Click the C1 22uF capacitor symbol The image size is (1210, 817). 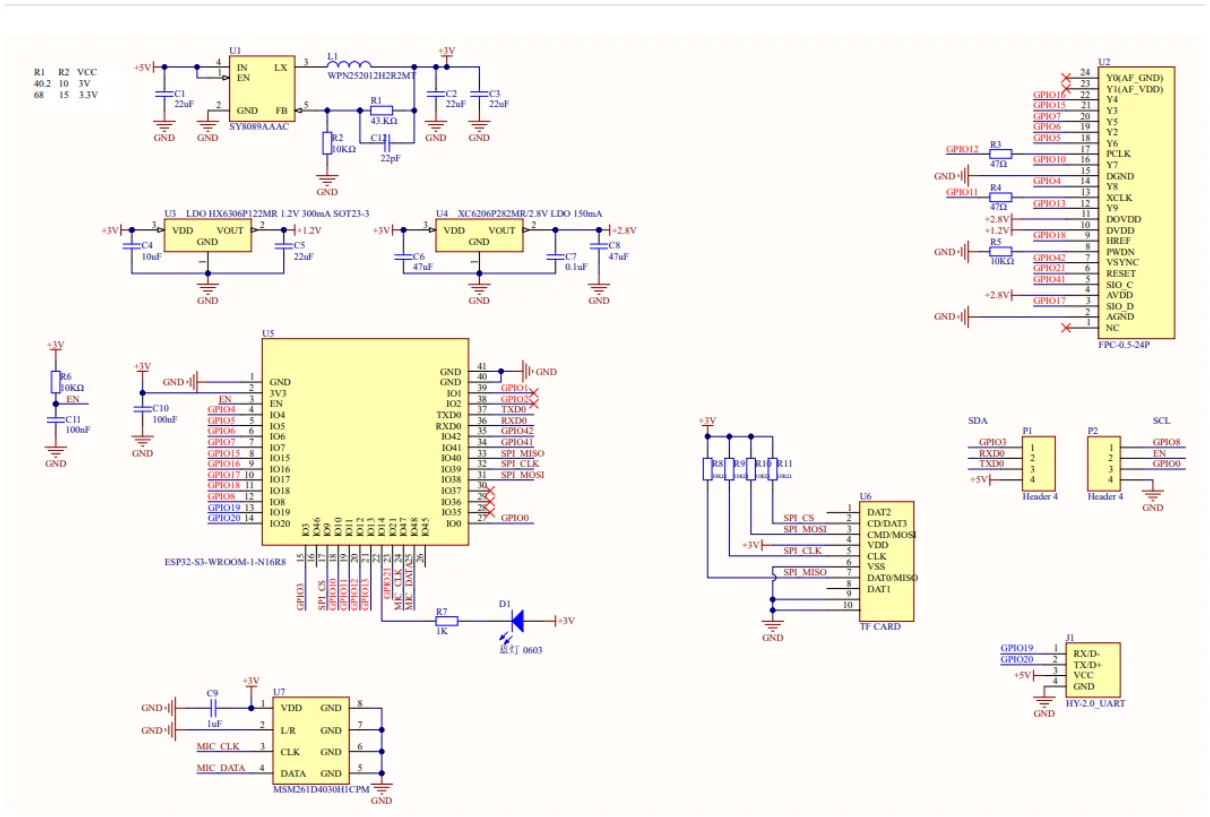click(x=163, y=93)
